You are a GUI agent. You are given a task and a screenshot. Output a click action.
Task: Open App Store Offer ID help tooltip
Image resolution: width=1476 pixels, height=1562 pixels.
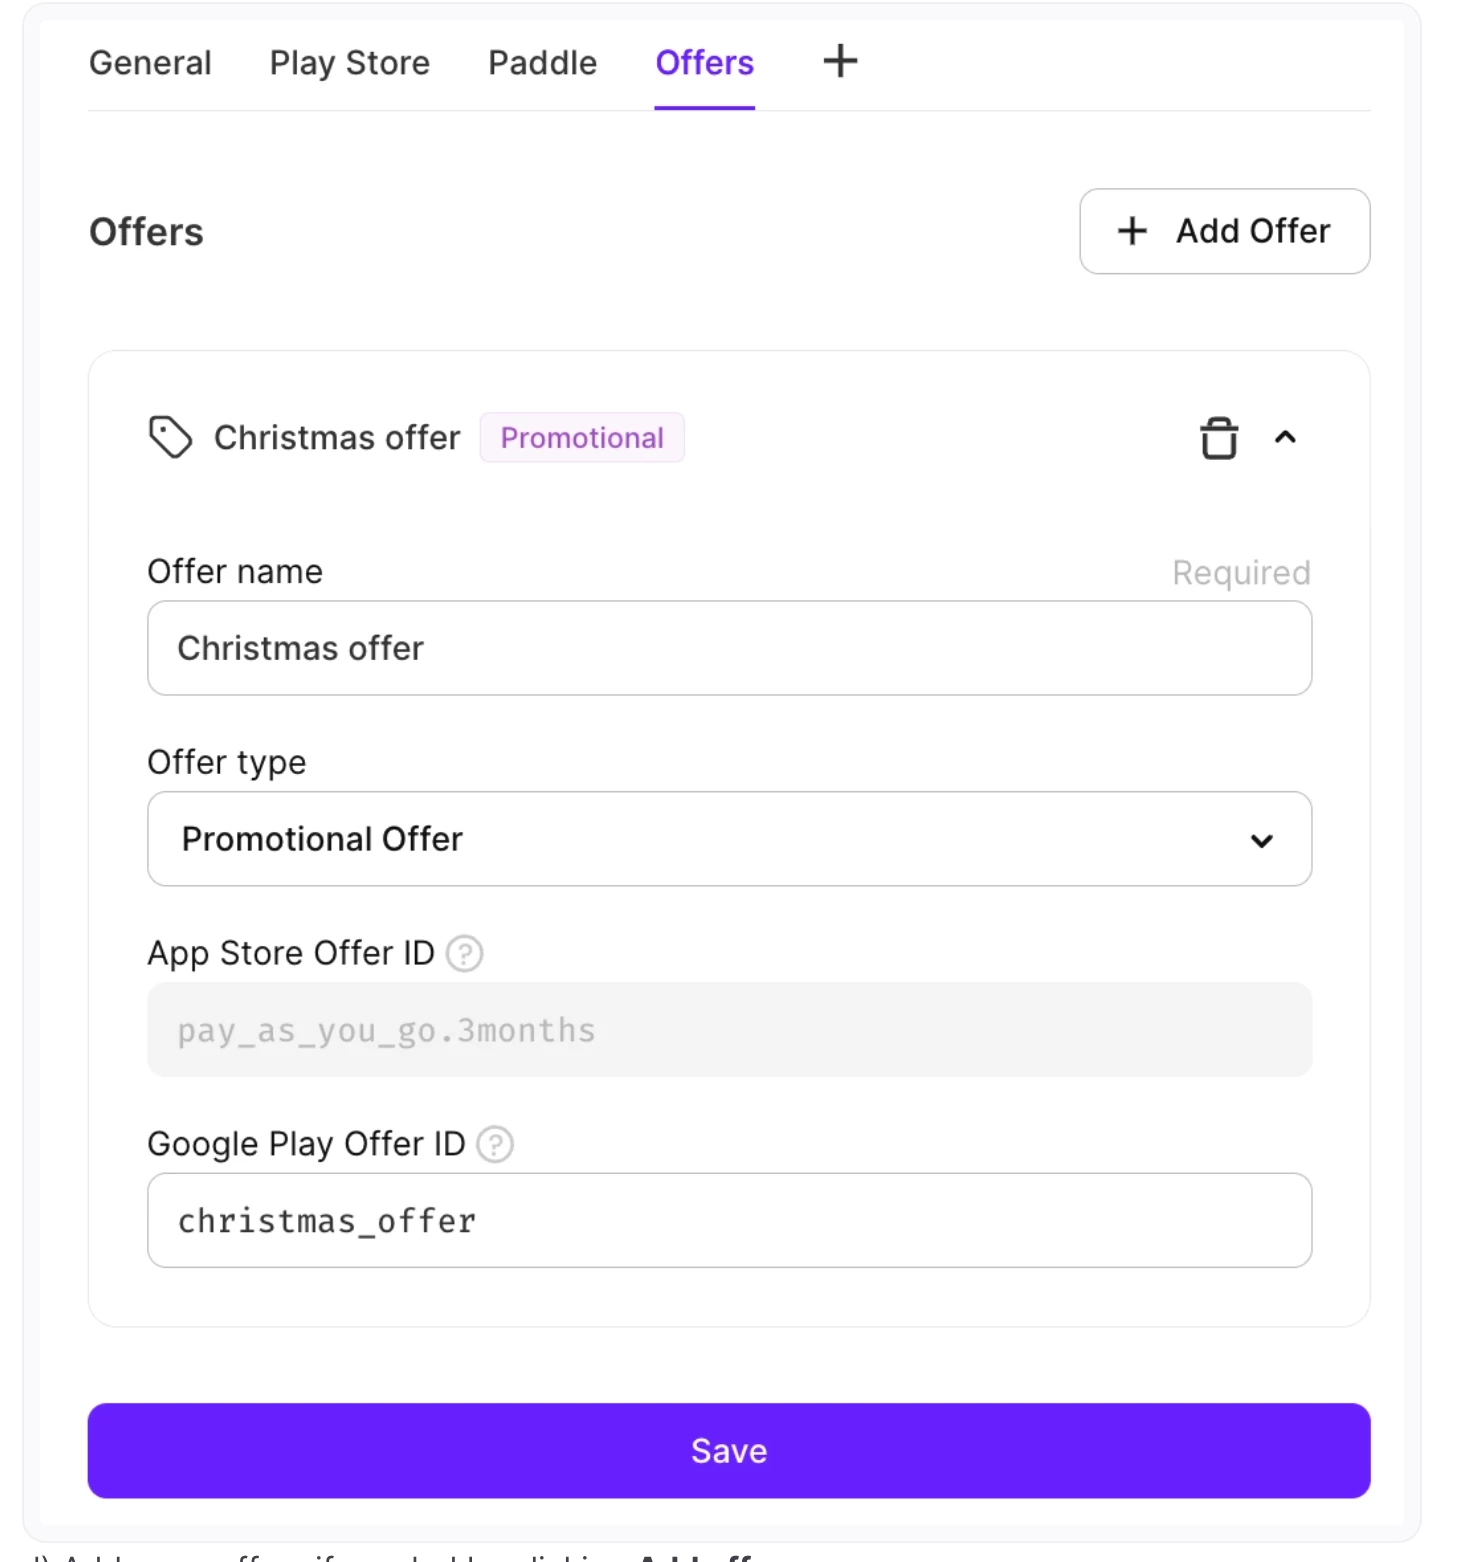[464, 953]
